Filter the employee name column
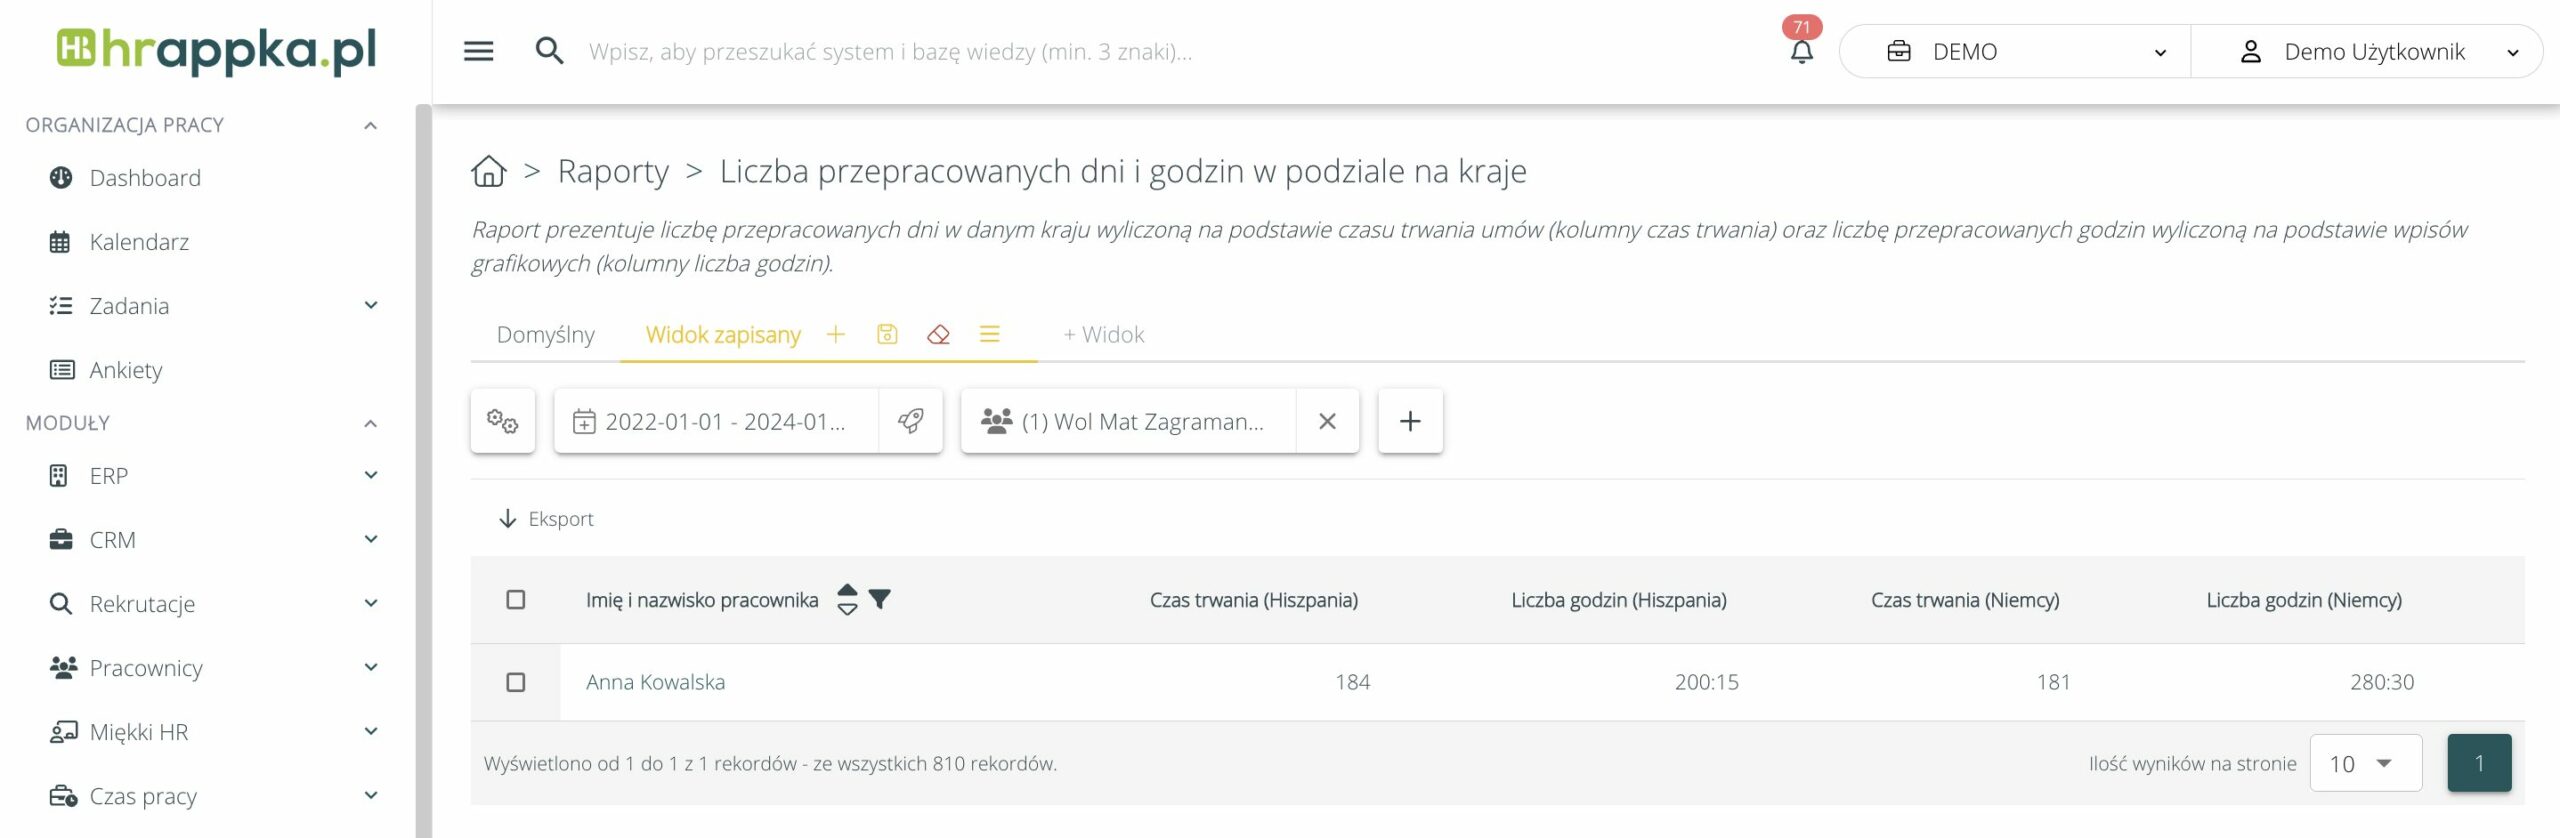The image size is (2560, 838). point(880,599)
